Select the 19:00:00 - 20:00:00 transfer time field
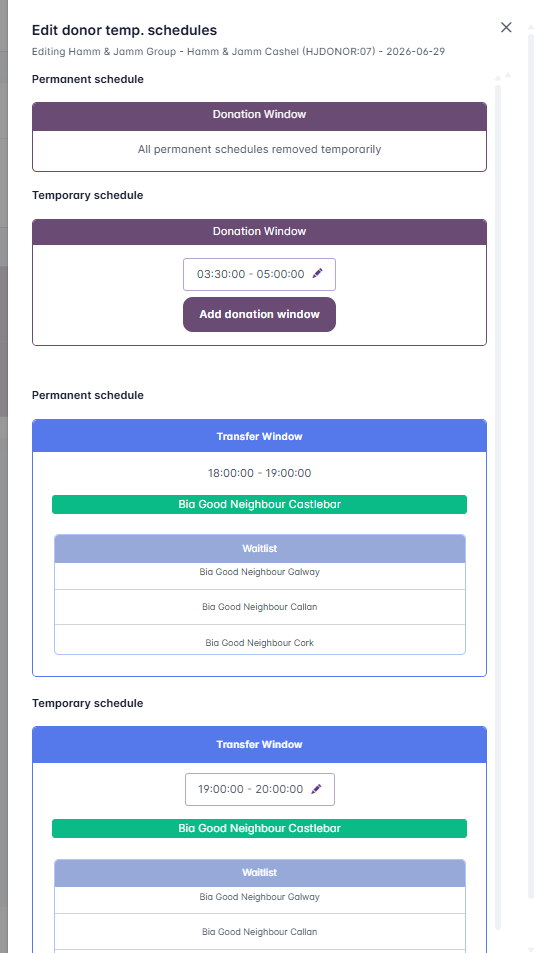This screenshot has width=545, height=953. click(x=260, y=790)
